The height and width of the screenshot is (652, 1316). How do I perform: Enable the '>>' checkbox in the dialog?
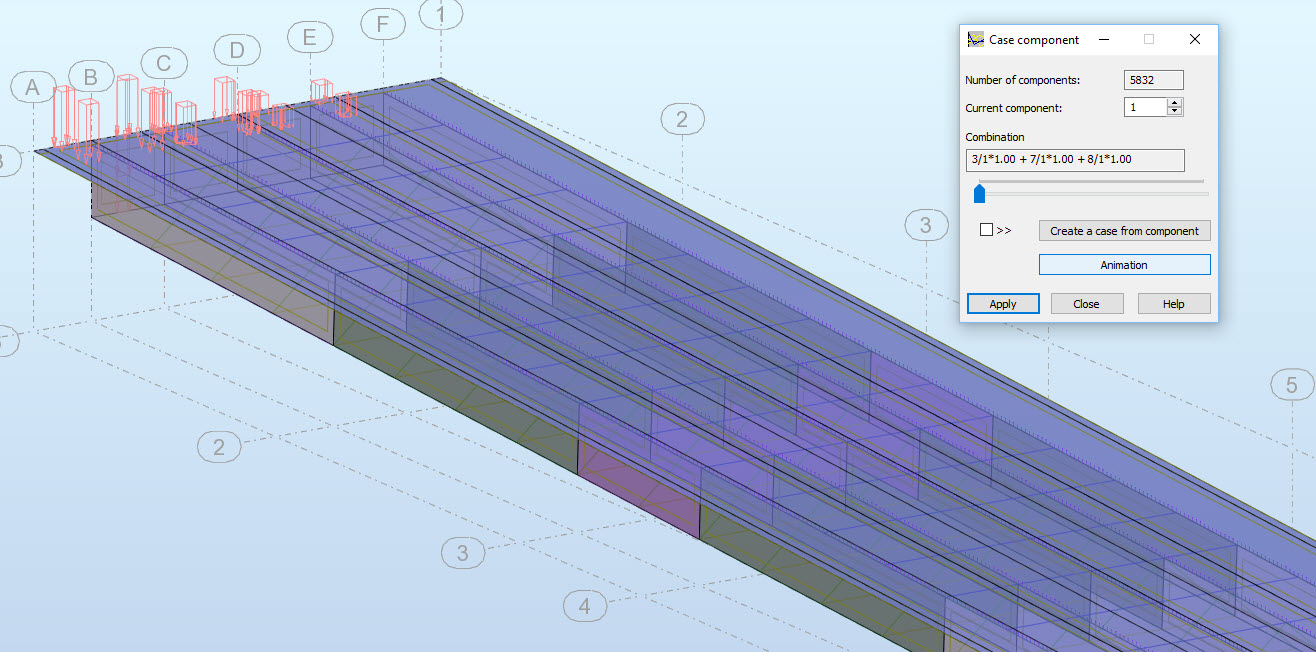pos(988,229)
